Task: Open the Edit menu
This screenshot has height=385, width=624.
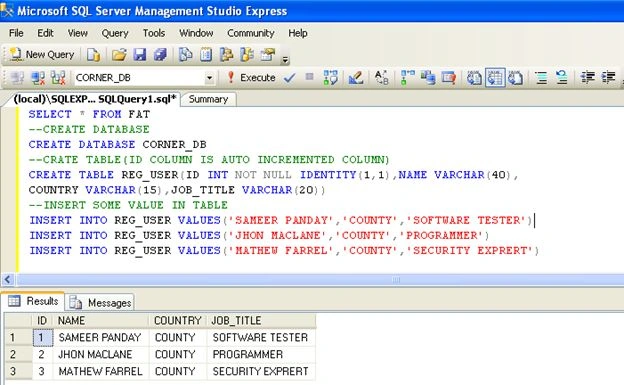Action: [x=45, y=33]
